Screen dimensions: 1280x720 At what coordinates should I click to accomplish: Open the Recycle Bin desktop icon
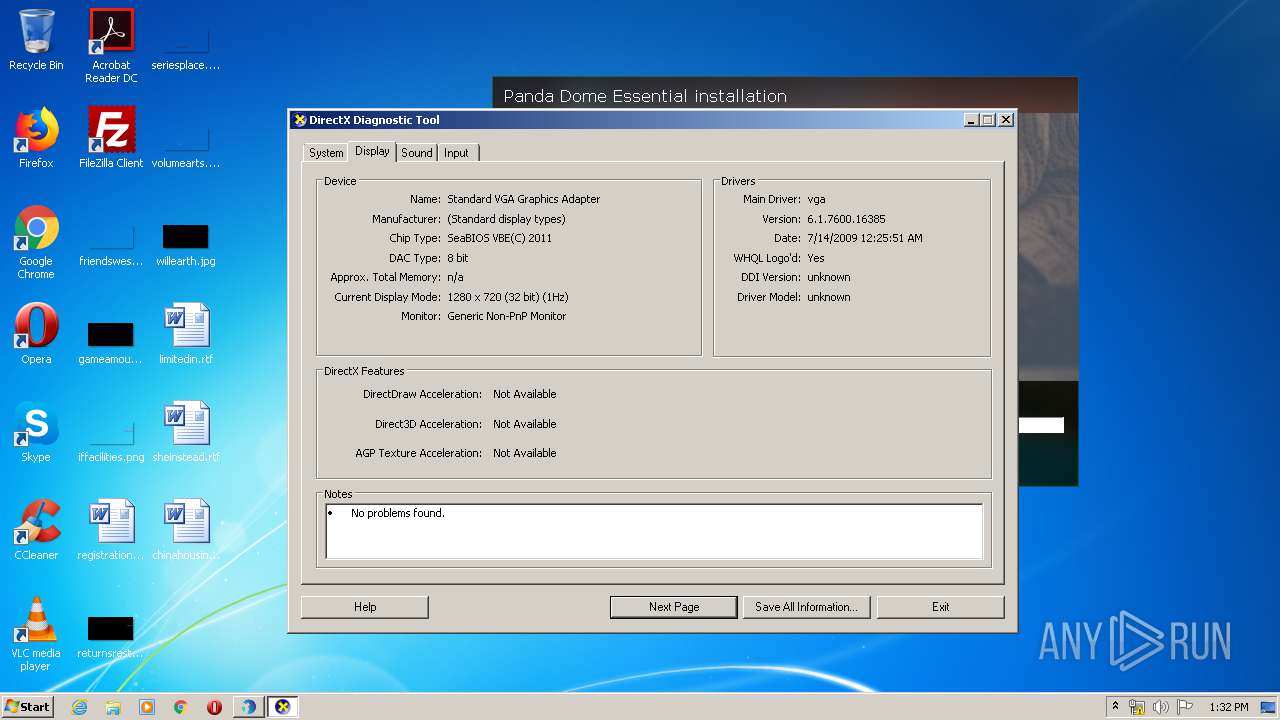[x=36, y=40]
